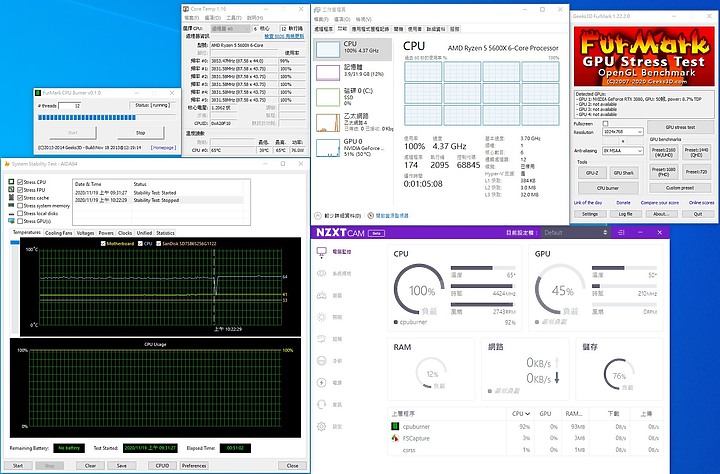Click CPU burner button in FurMark

pos(608,188)
